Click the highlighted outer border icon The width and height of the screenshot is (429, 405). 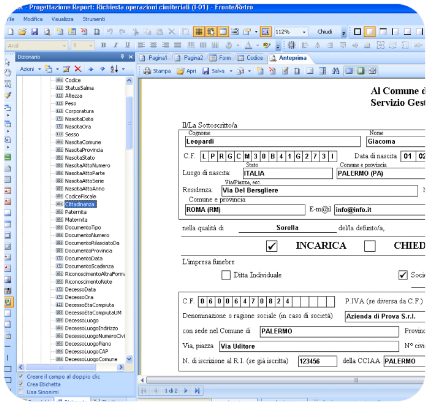(x=369, y=32)
